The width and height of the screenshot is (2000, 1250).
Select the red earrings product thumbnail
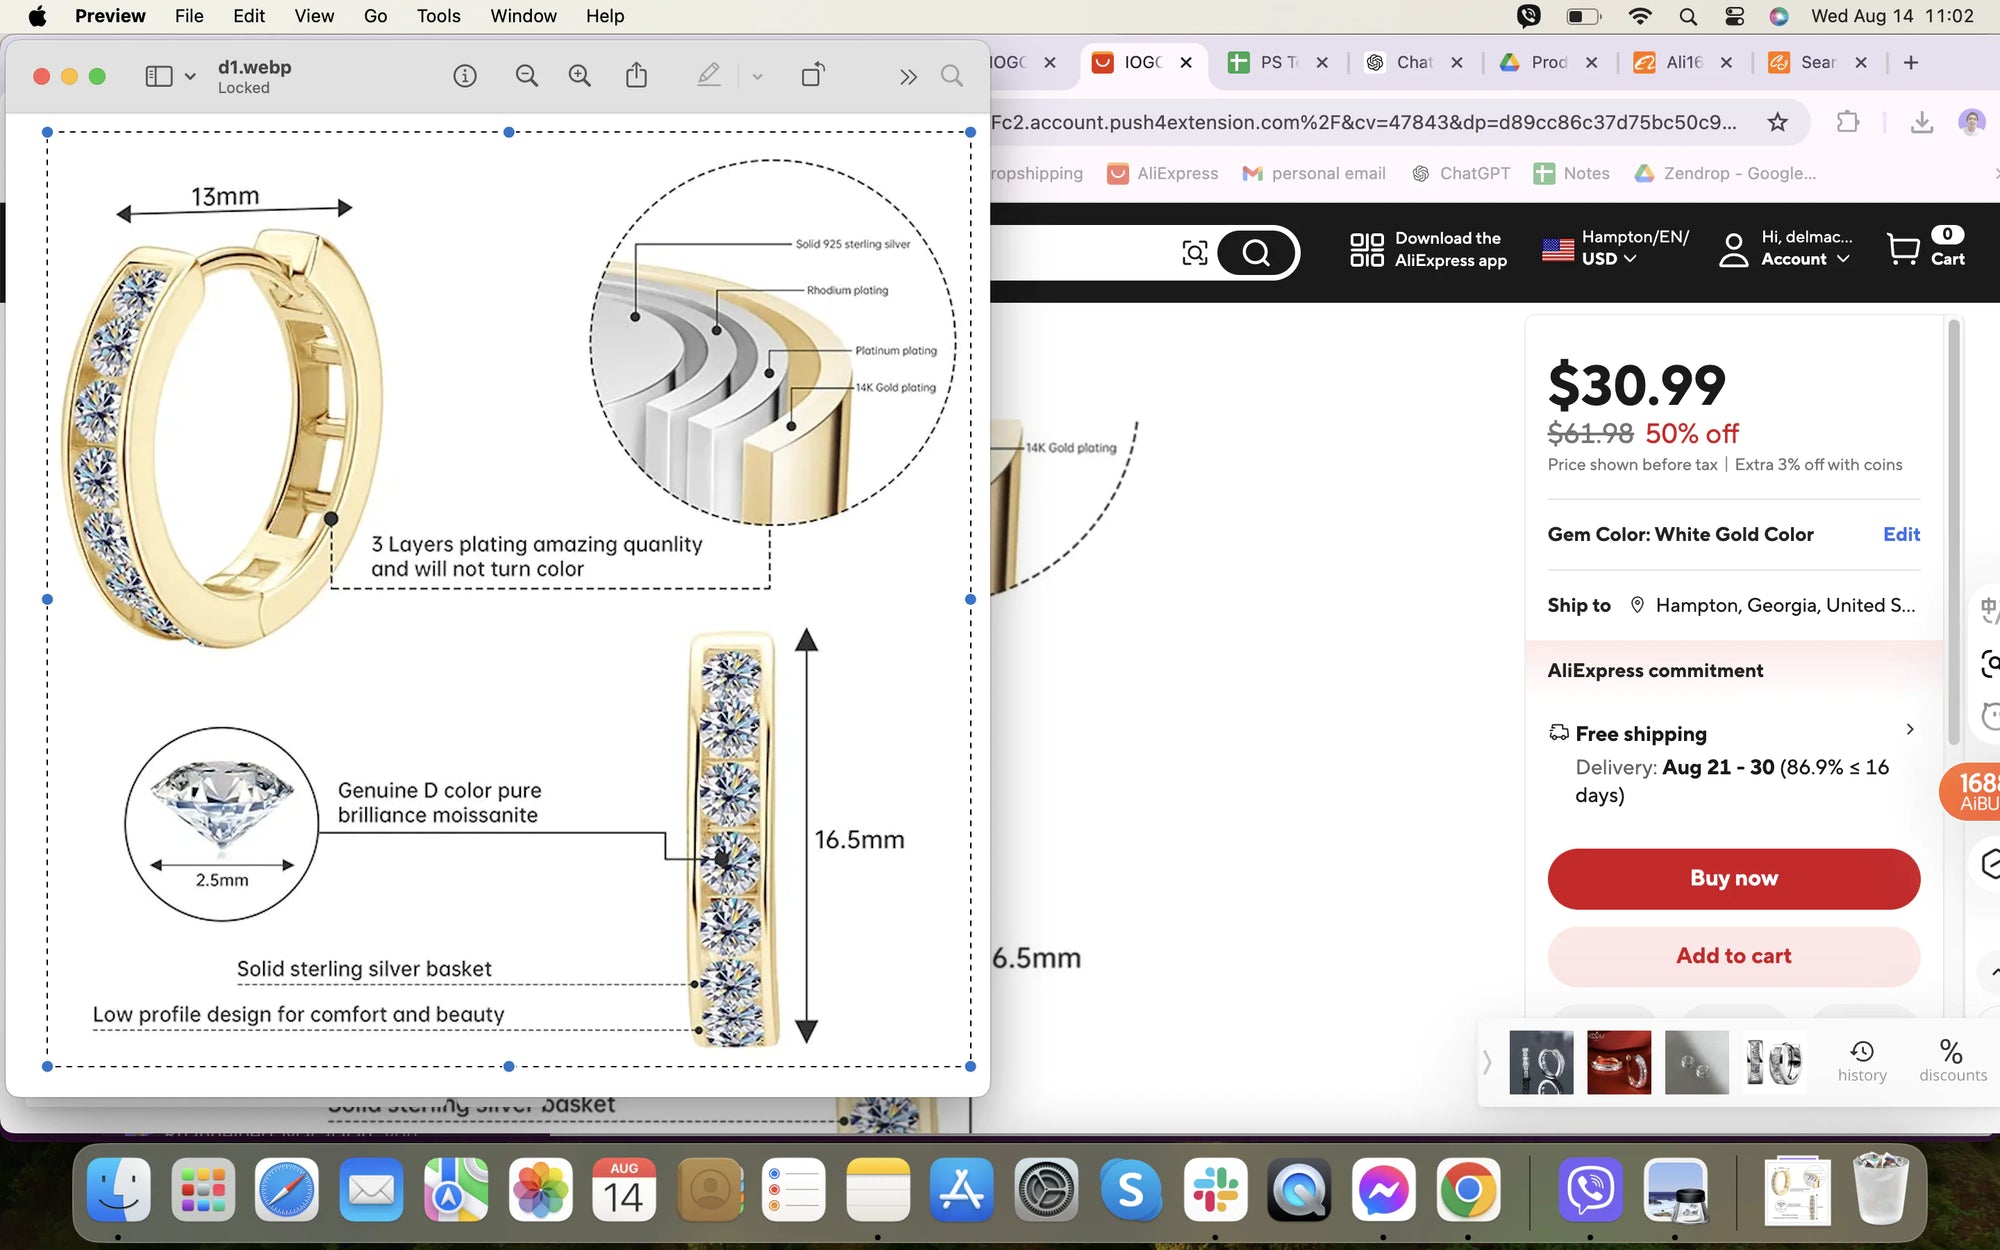click(1618, 1062)
